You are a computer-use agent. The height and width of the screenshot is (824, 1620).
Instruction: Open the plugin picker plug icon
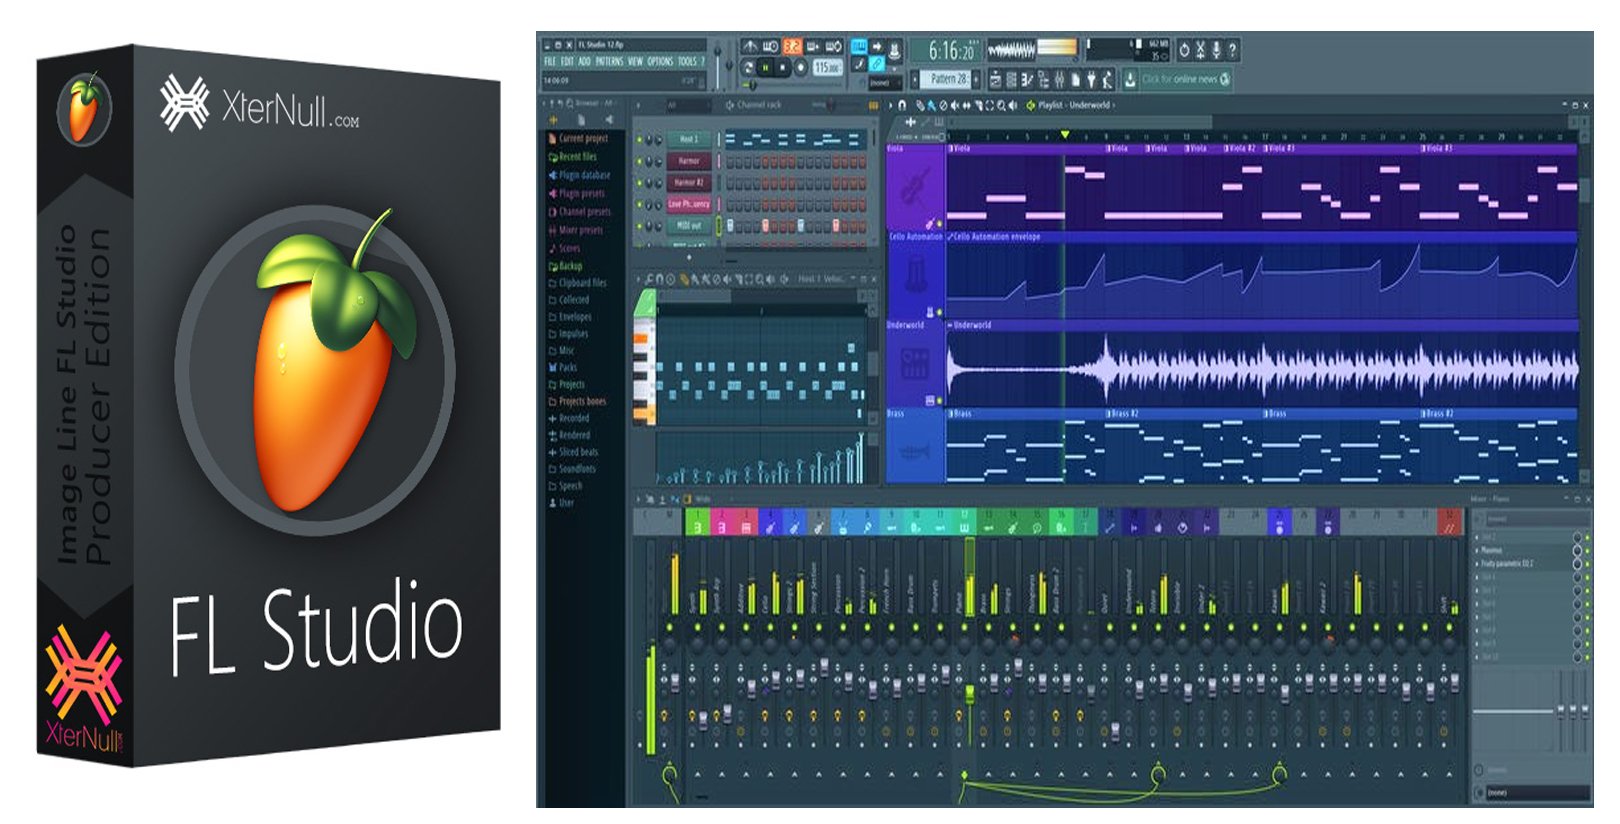(1091, 79)
